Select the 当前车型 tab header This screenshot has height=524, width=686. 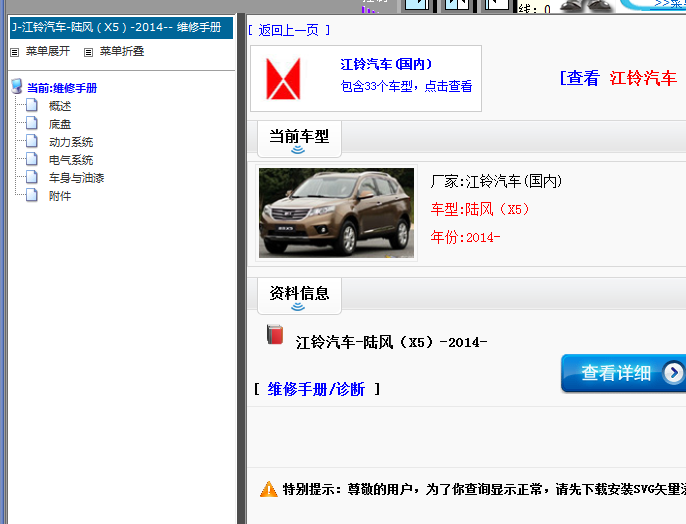coord(299,139)
